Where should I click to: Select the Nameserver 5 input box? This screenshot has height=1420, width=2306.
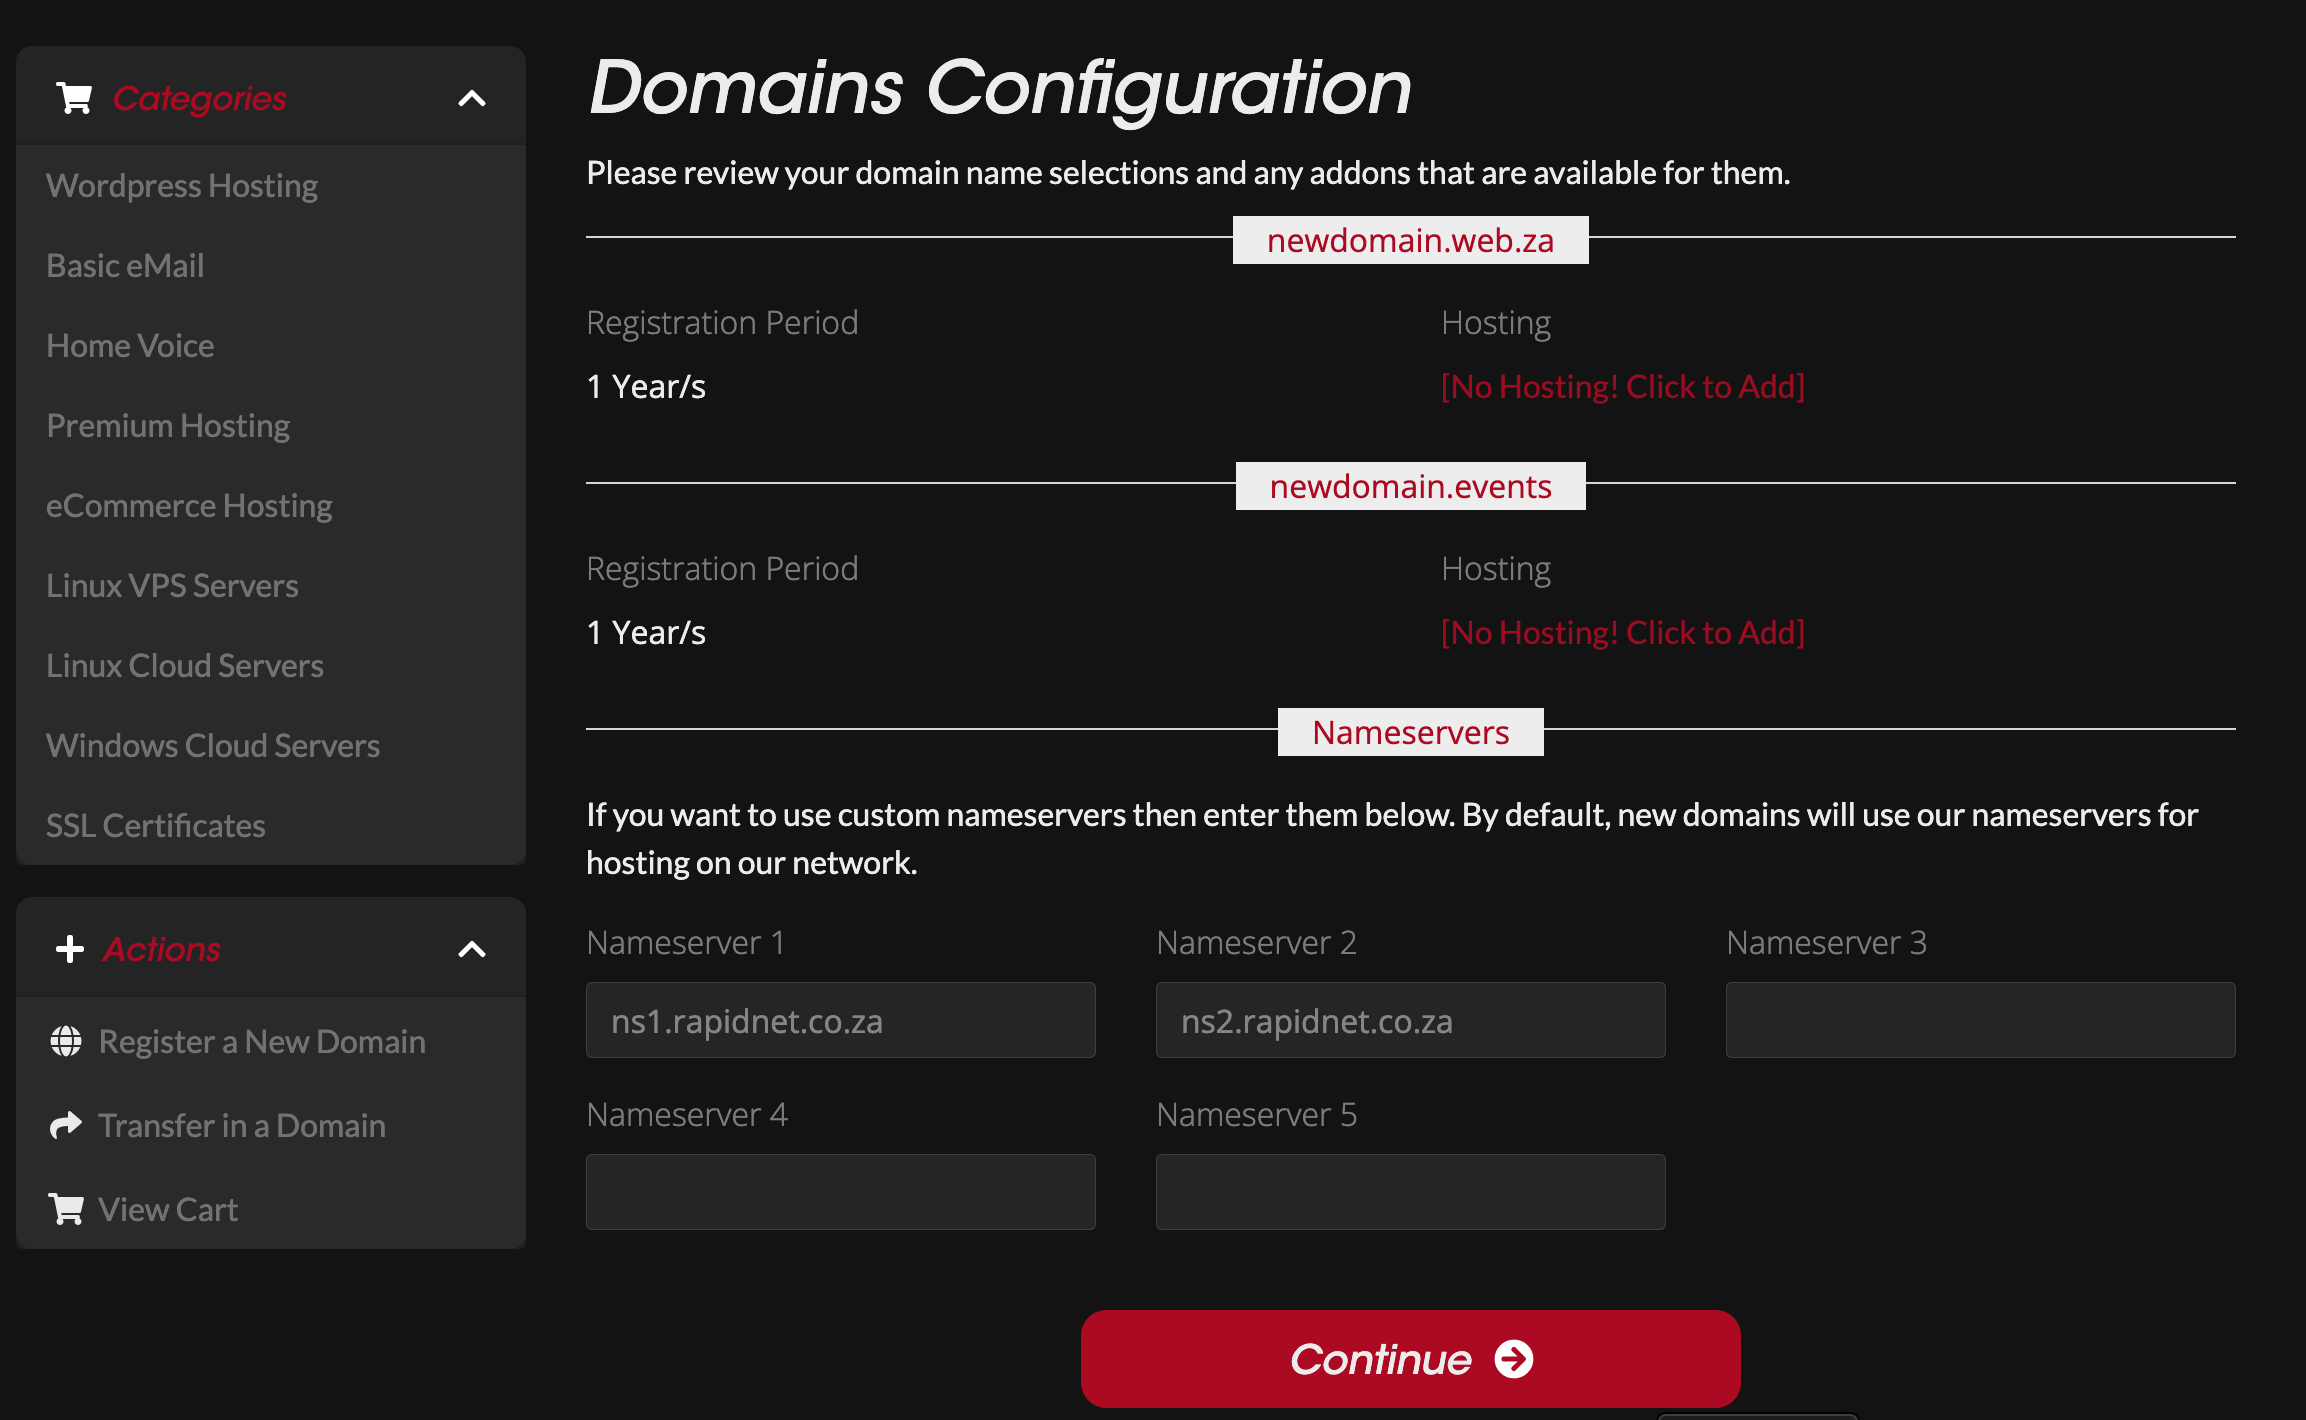pos(1410,1192)
